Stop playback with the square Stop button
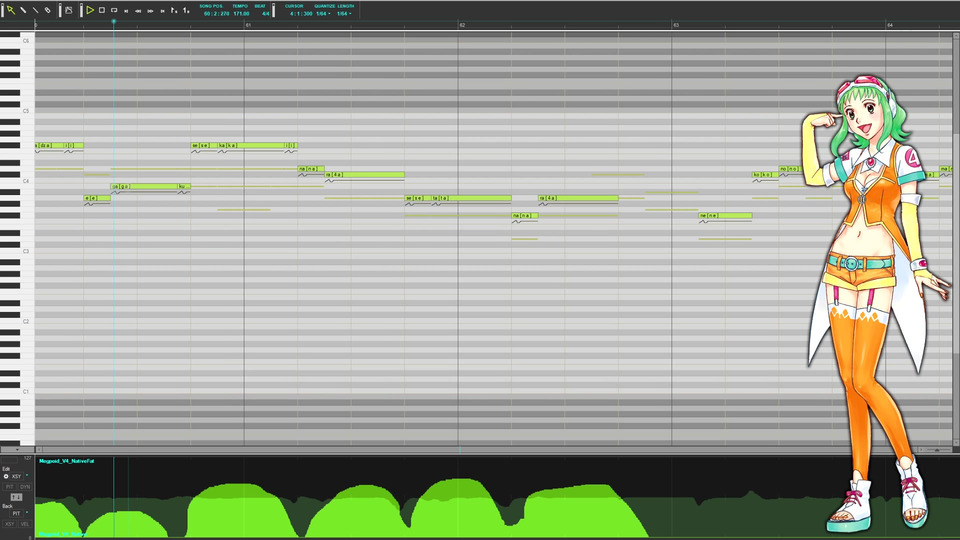The width and height of the screenshot is (960, 540). 102,10
